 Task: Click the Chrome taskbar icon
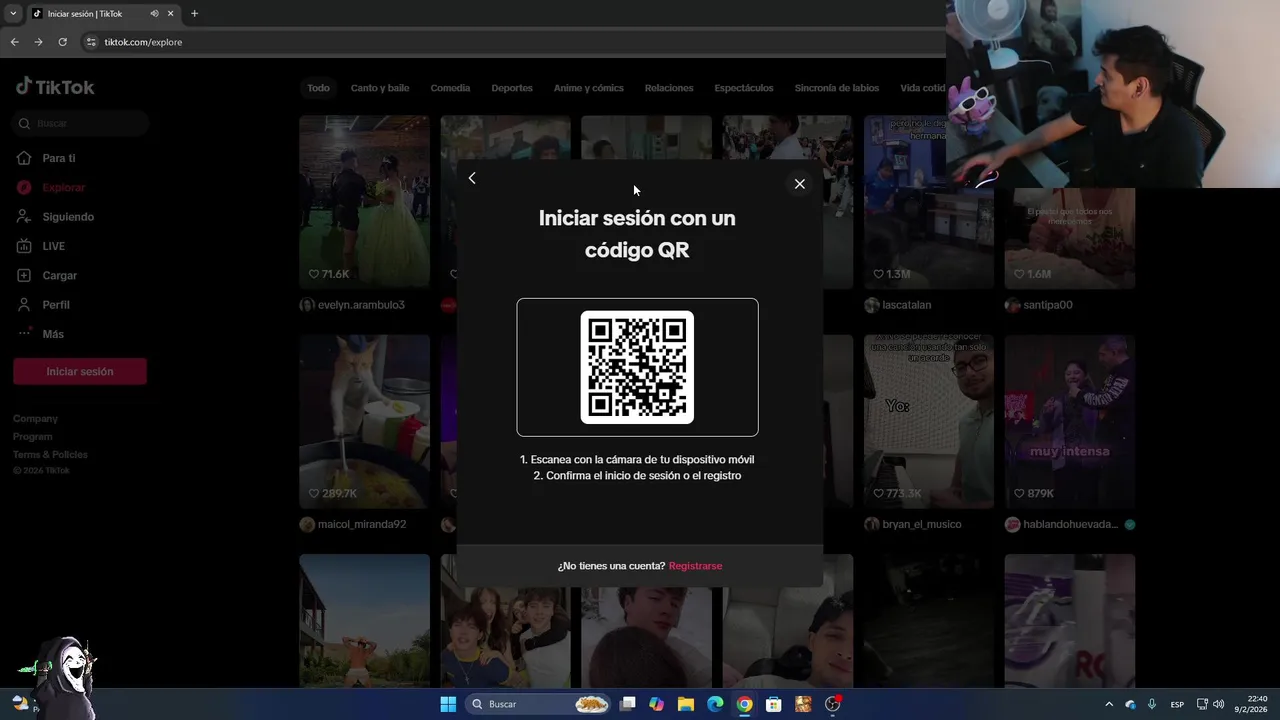(744, 704)
